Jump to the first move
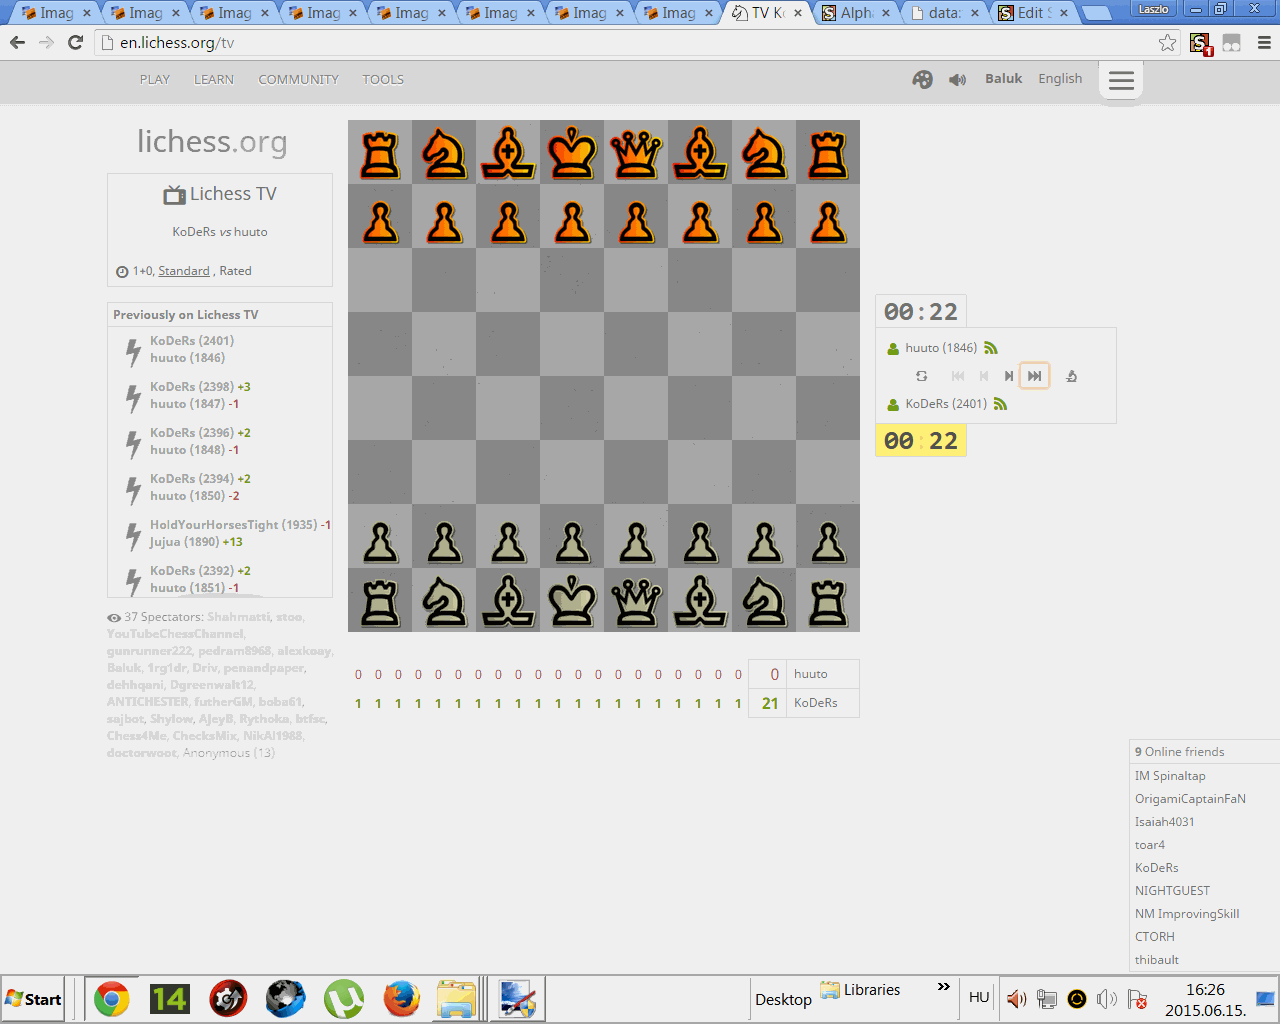This screenshot has height=1024, width=1280. point(958,376)
